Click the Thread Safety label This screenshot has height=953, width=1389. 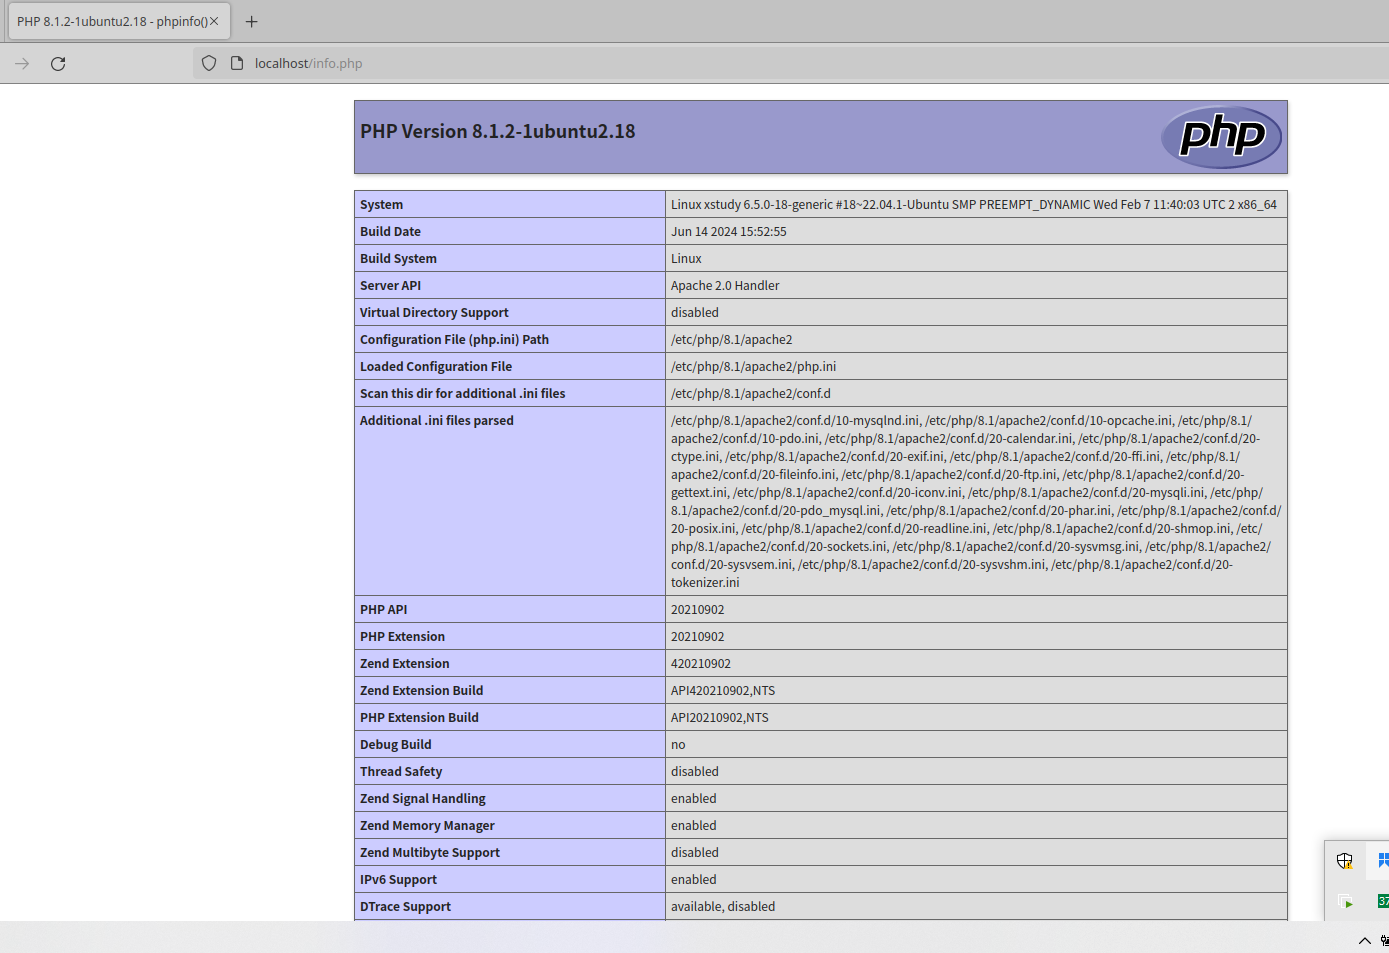(x=401, y=771)
